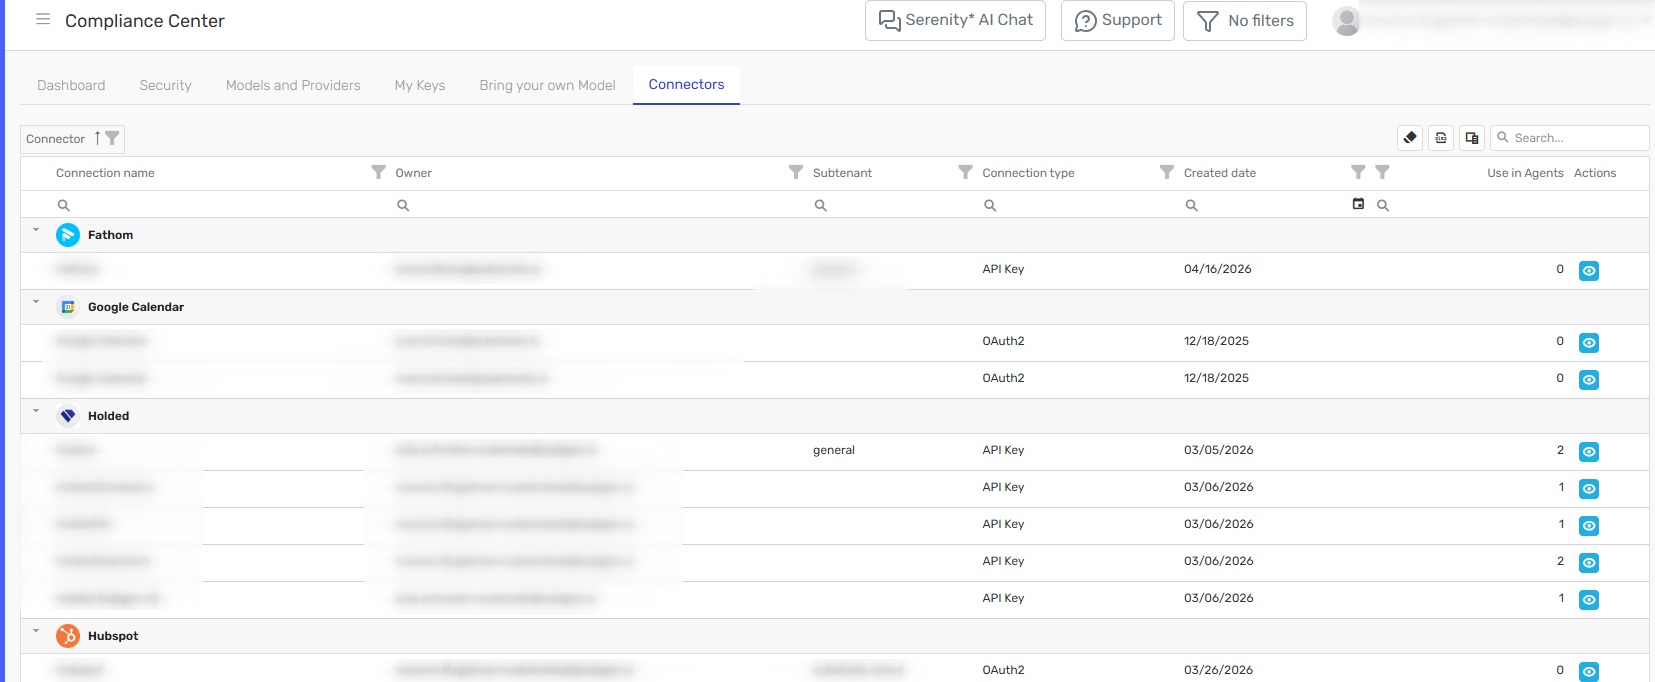Open the column chooser icon
This screenshot has width=1655, height=682.
coord(1472,138)
